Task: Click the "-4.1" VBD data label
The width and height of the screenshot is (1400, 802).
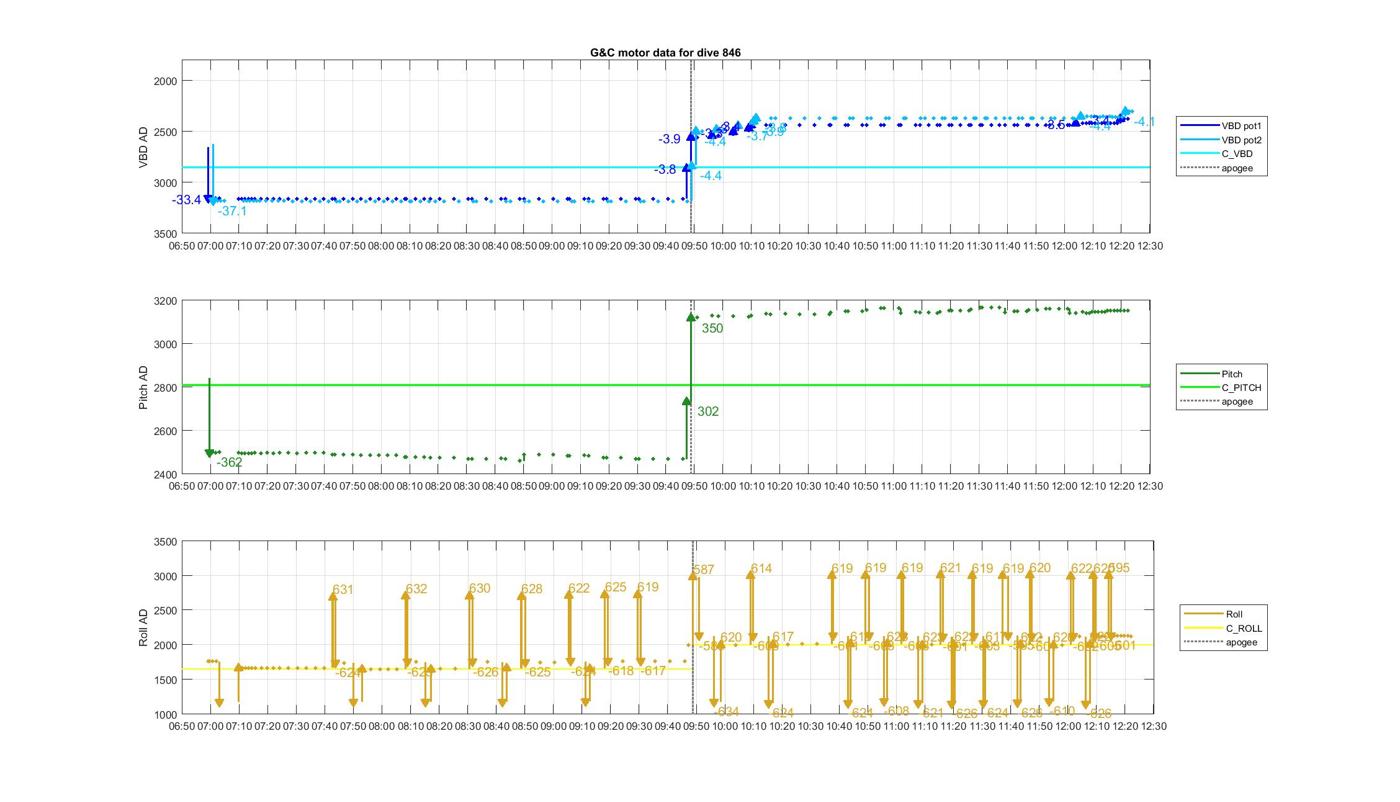Action: [1144, 122]
